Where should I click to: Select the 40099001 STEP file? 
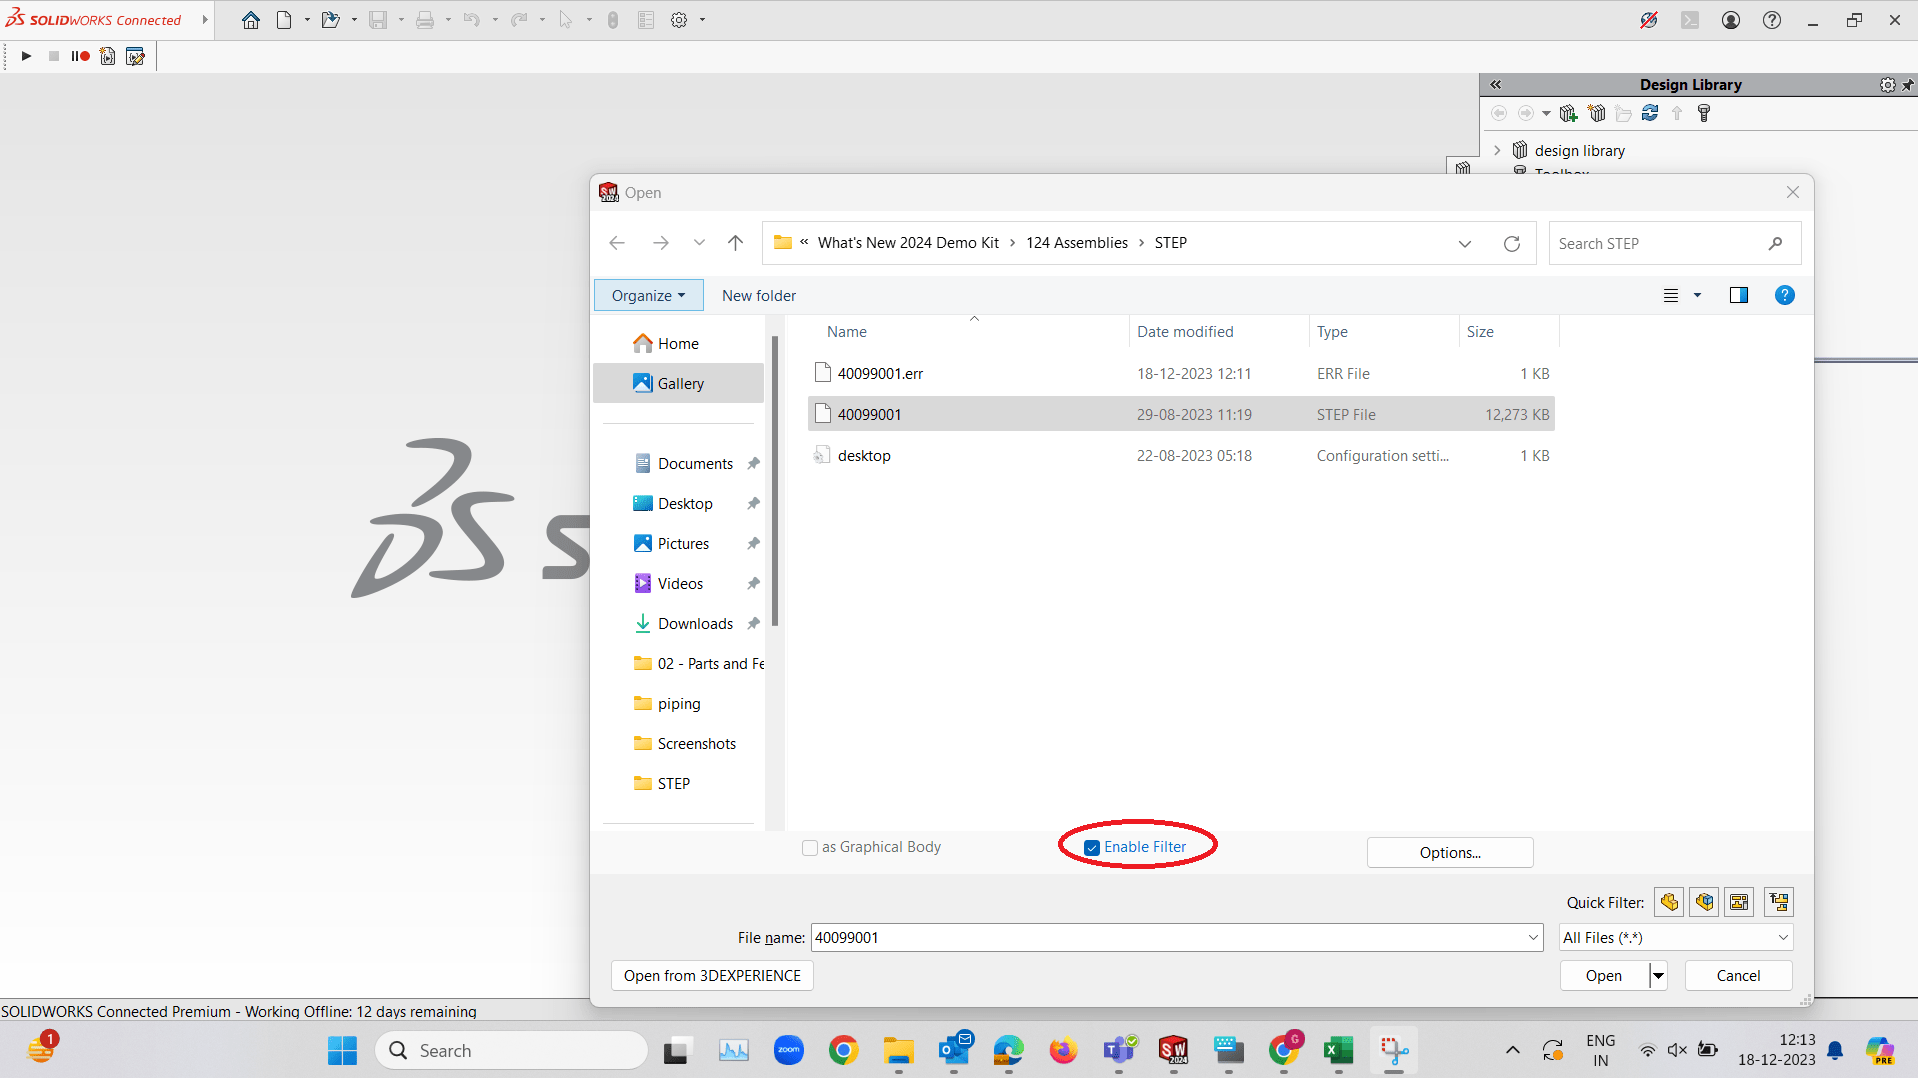[x=1181, y=415]
